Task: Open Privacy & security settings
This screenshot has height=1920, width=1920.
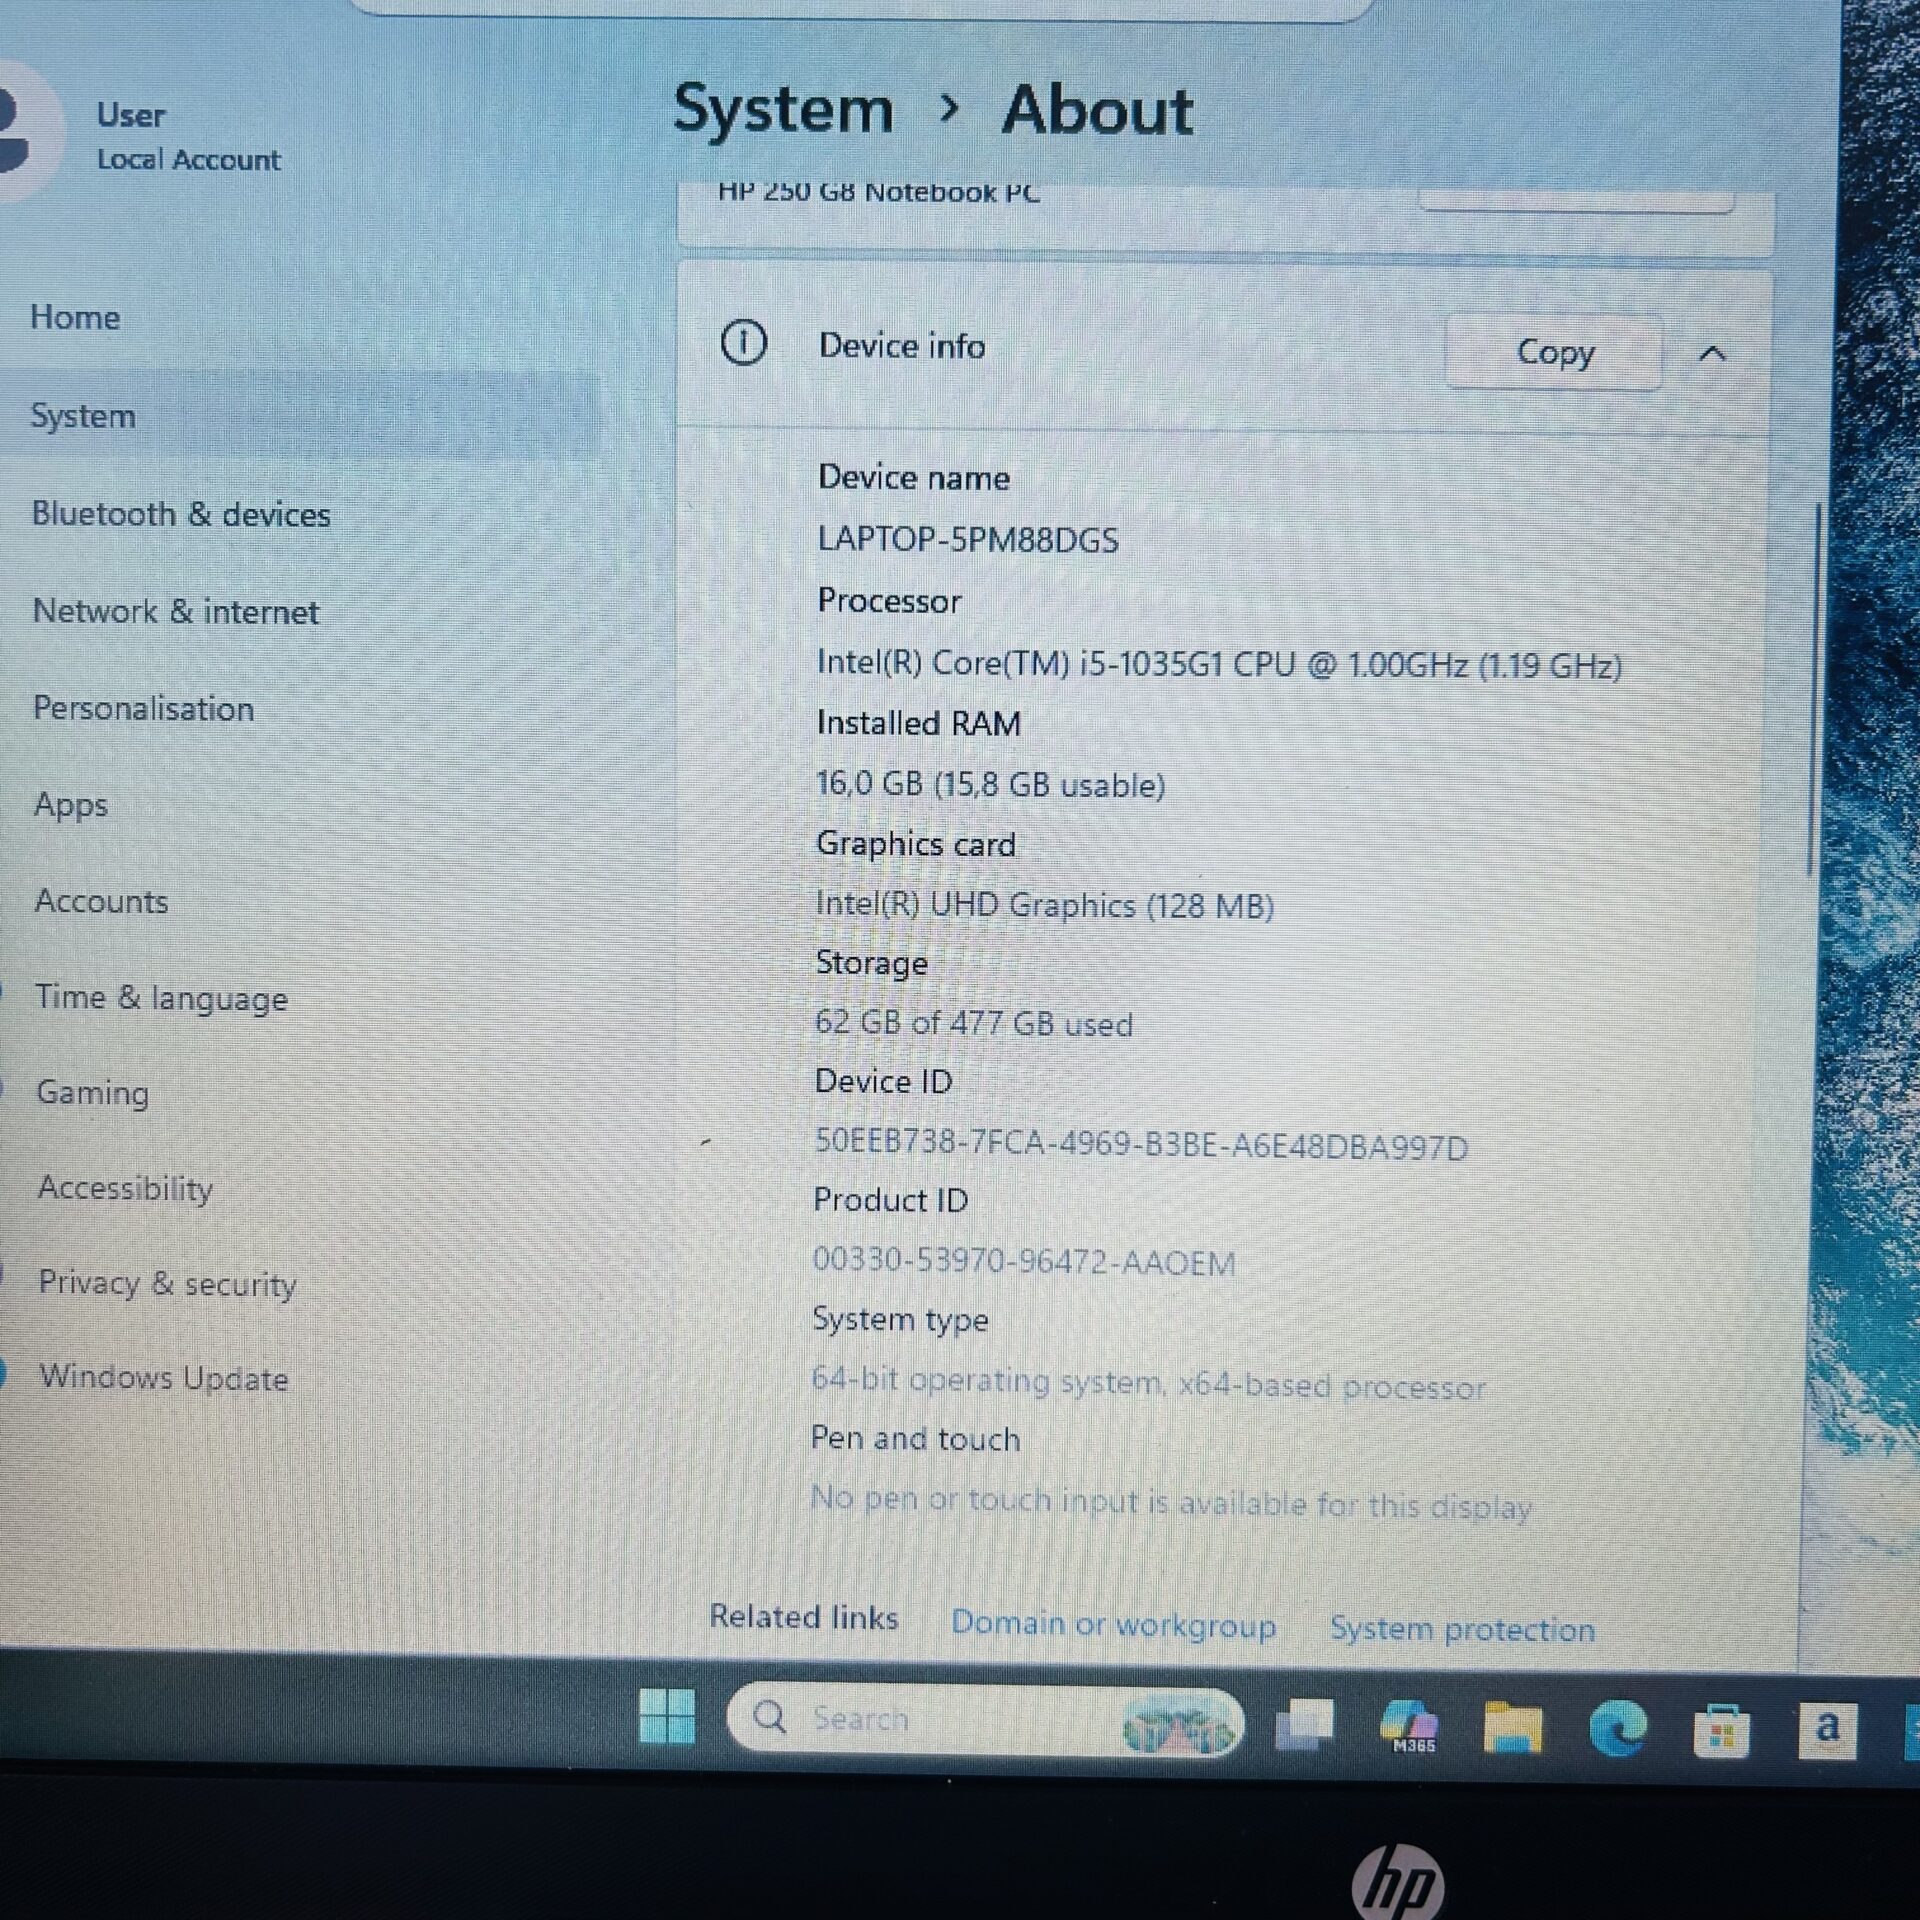Action: click(x=168, y=1283)
